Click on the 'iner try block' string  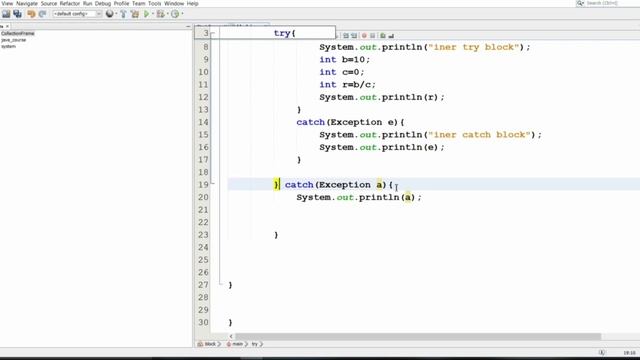coord(473,47)
